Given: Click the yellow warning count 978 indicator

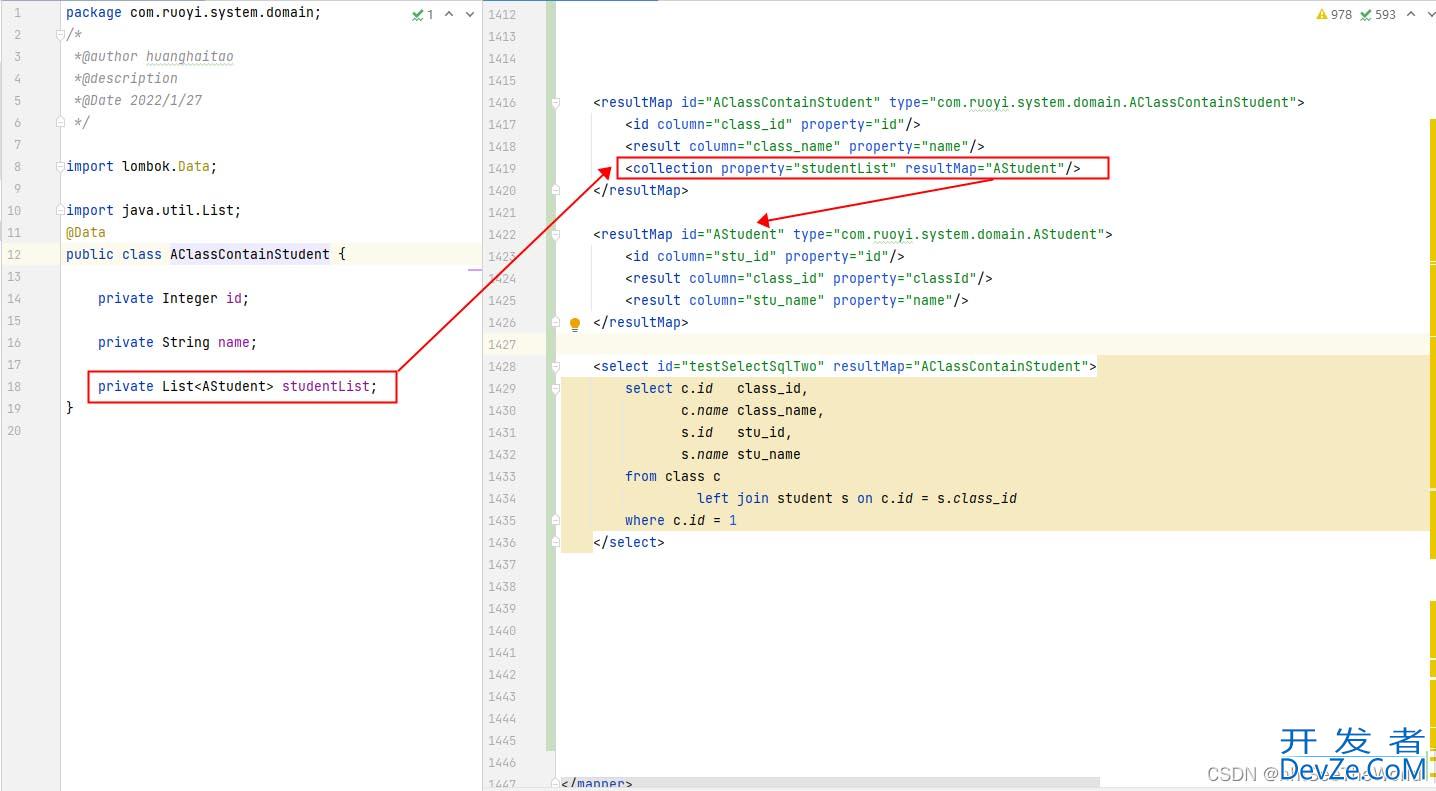Looking at the screenshot, I should click(1334, 14).
